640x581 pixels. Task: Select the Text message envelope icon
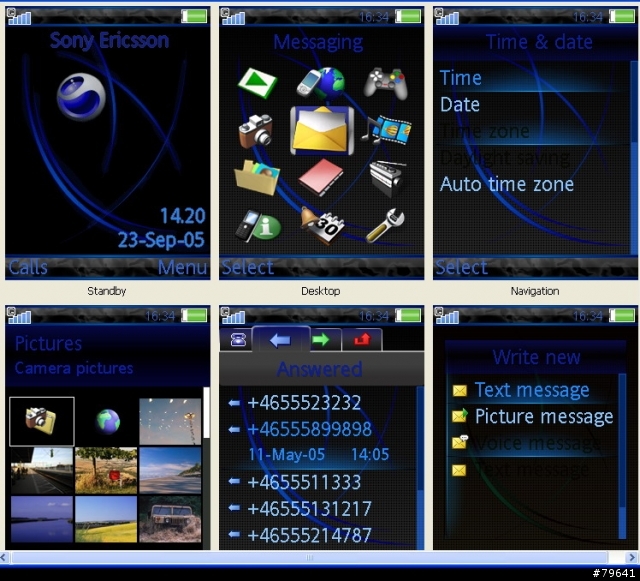pyautogui.click(x=460, y=391)
